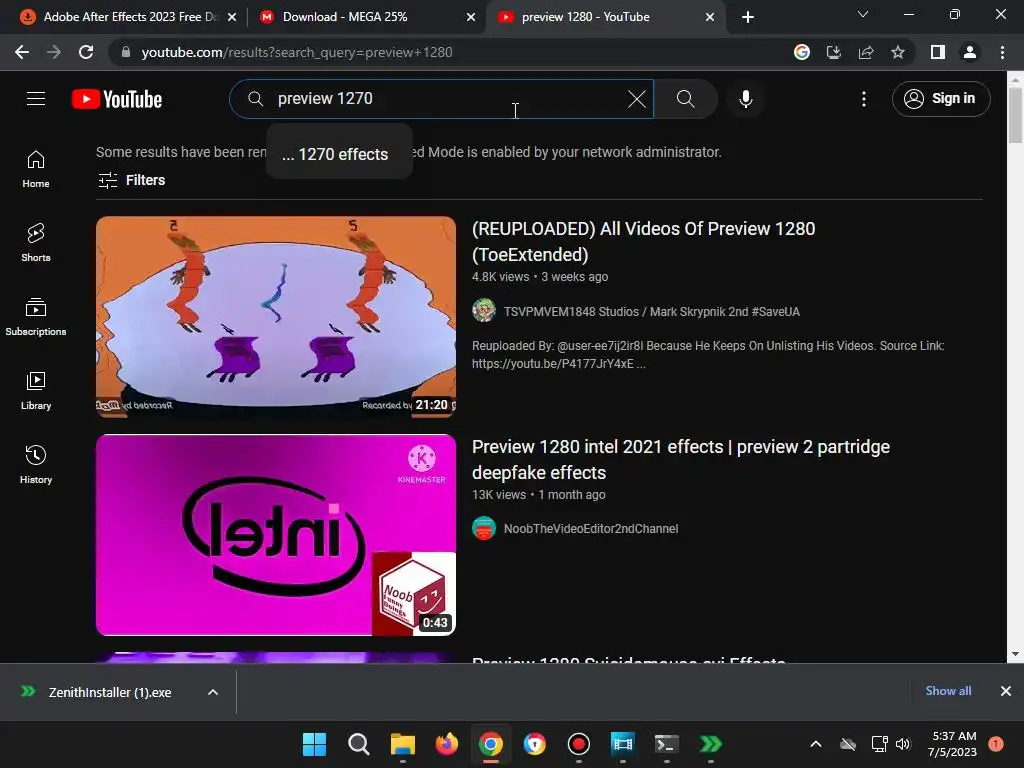
Task: Close the MEGA download tab
Action: pos(471,17)
